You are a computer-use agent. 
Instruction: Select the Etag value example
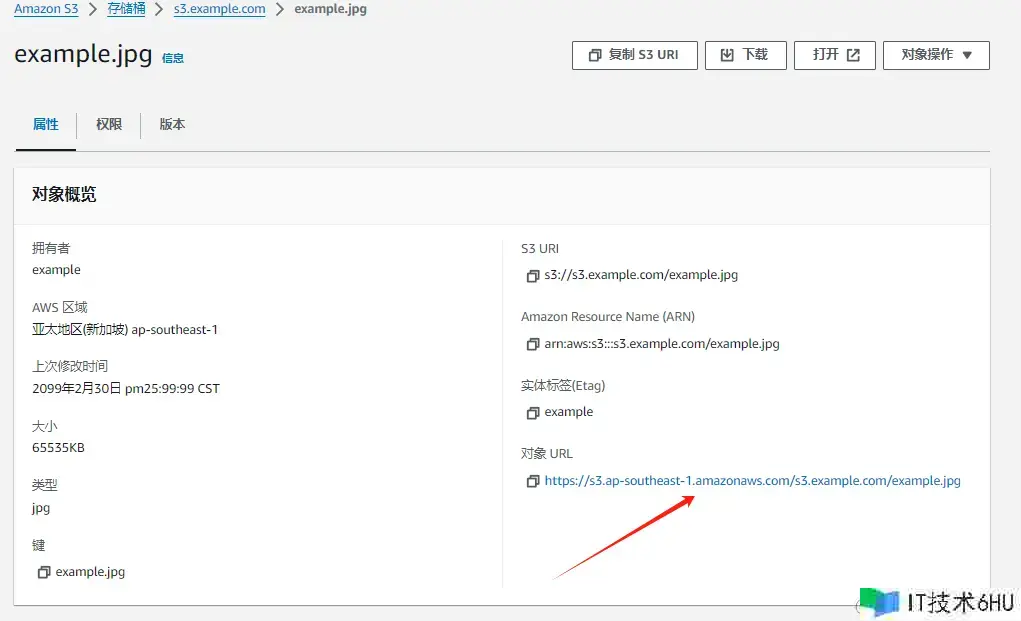coord(568,412)
